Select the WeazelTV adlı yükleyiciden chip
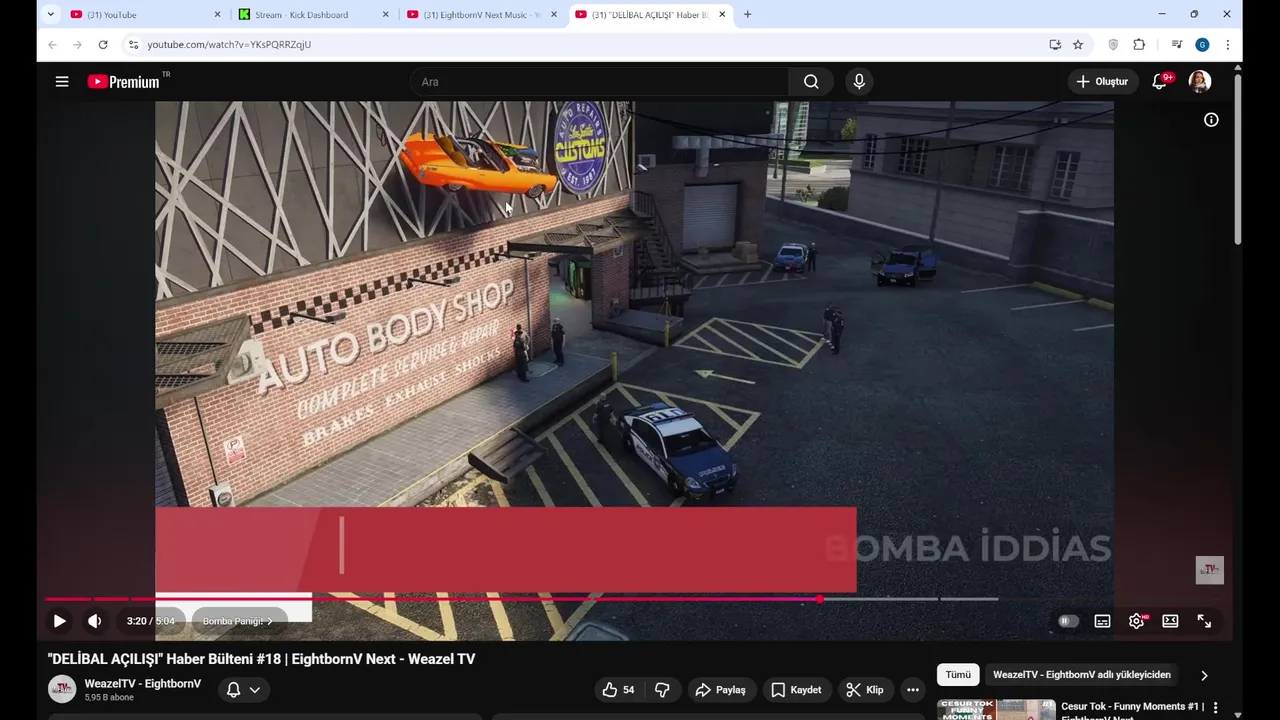Image resolution: width=1280 pixels, height=720 pixels. pyautogui.click(x=1082, y=675)
